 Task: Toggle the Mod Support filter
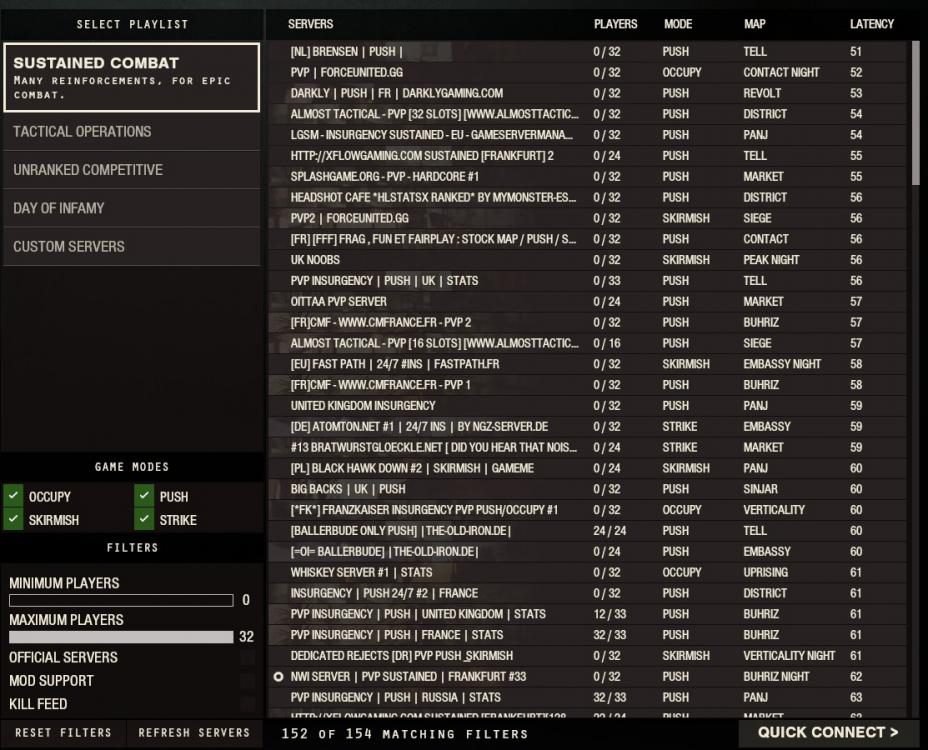tap(247, 681)
